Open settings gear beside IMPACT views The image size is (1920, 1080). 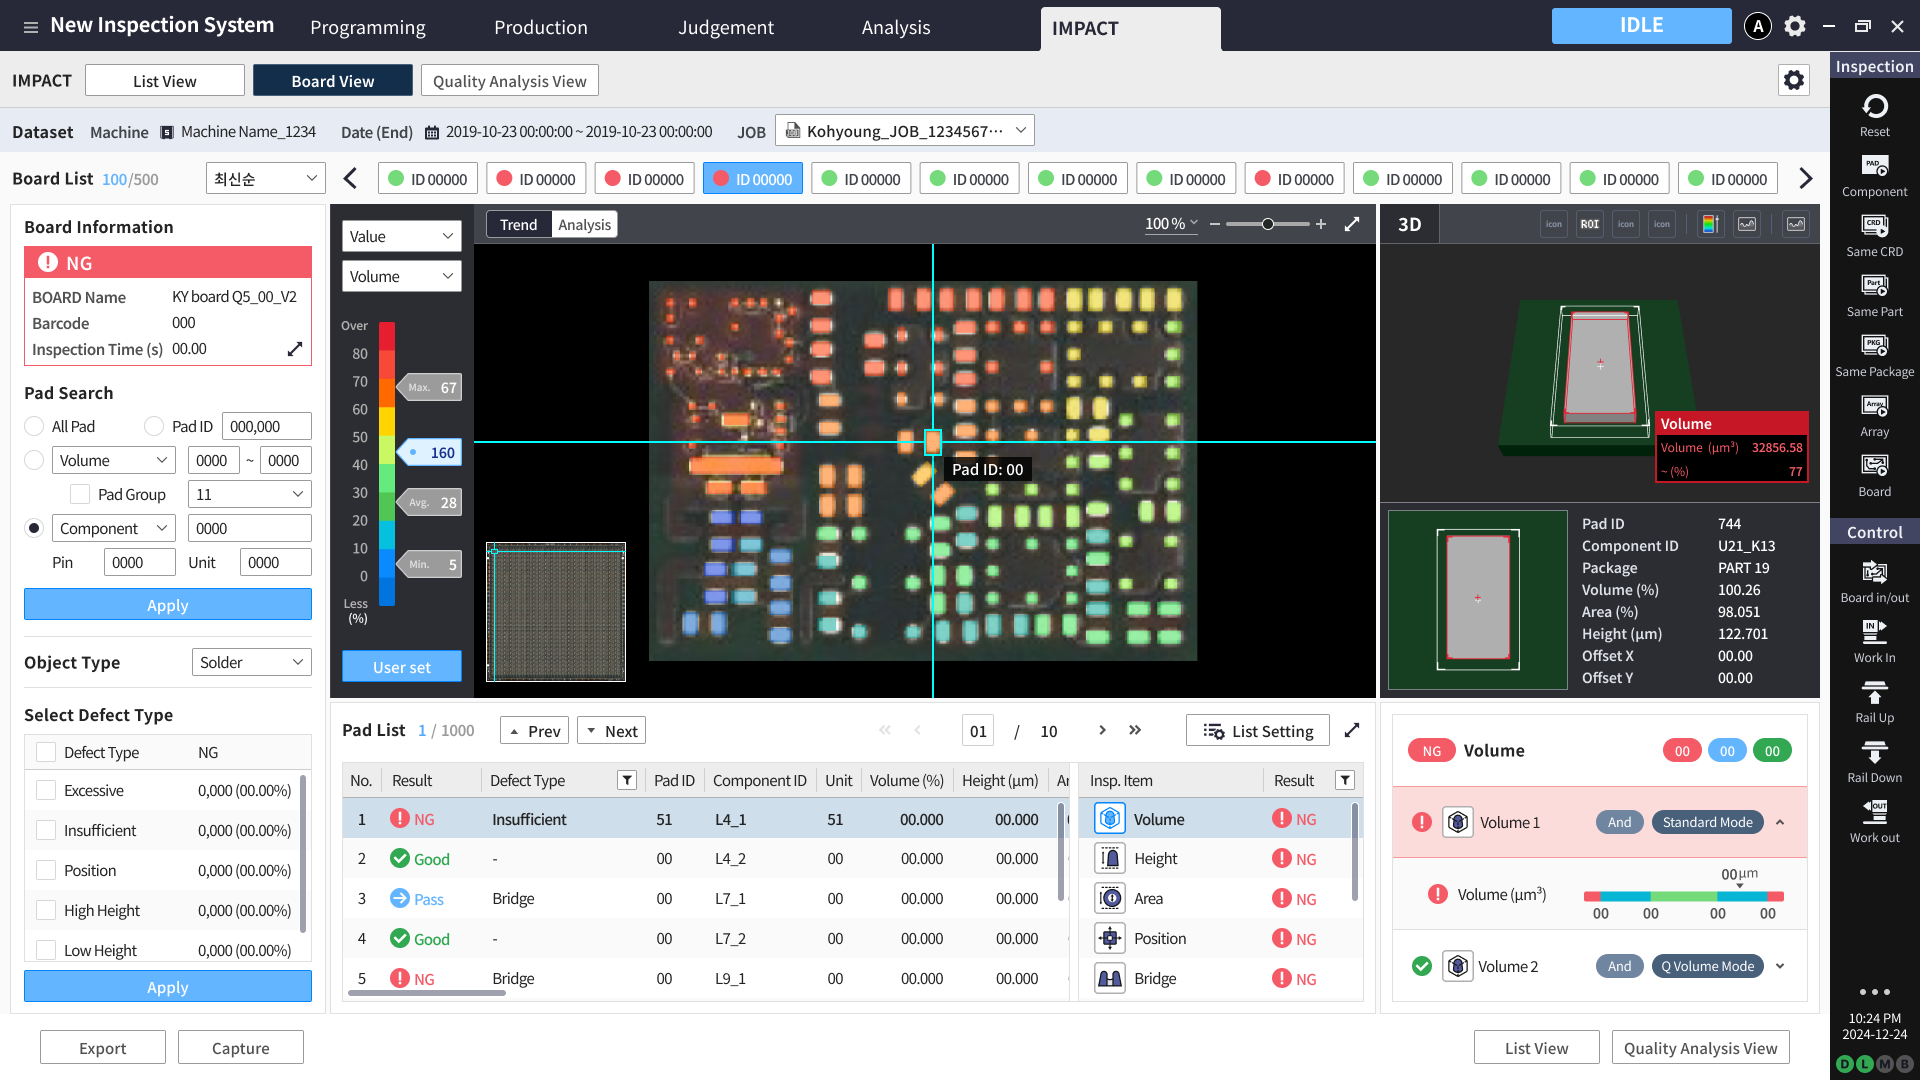coord(1794,80)
